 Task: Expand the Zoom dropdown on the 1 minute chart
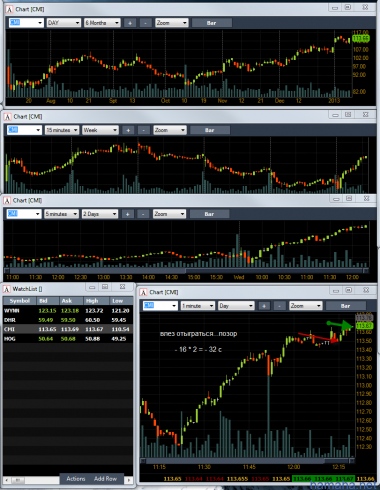(305, 306)
